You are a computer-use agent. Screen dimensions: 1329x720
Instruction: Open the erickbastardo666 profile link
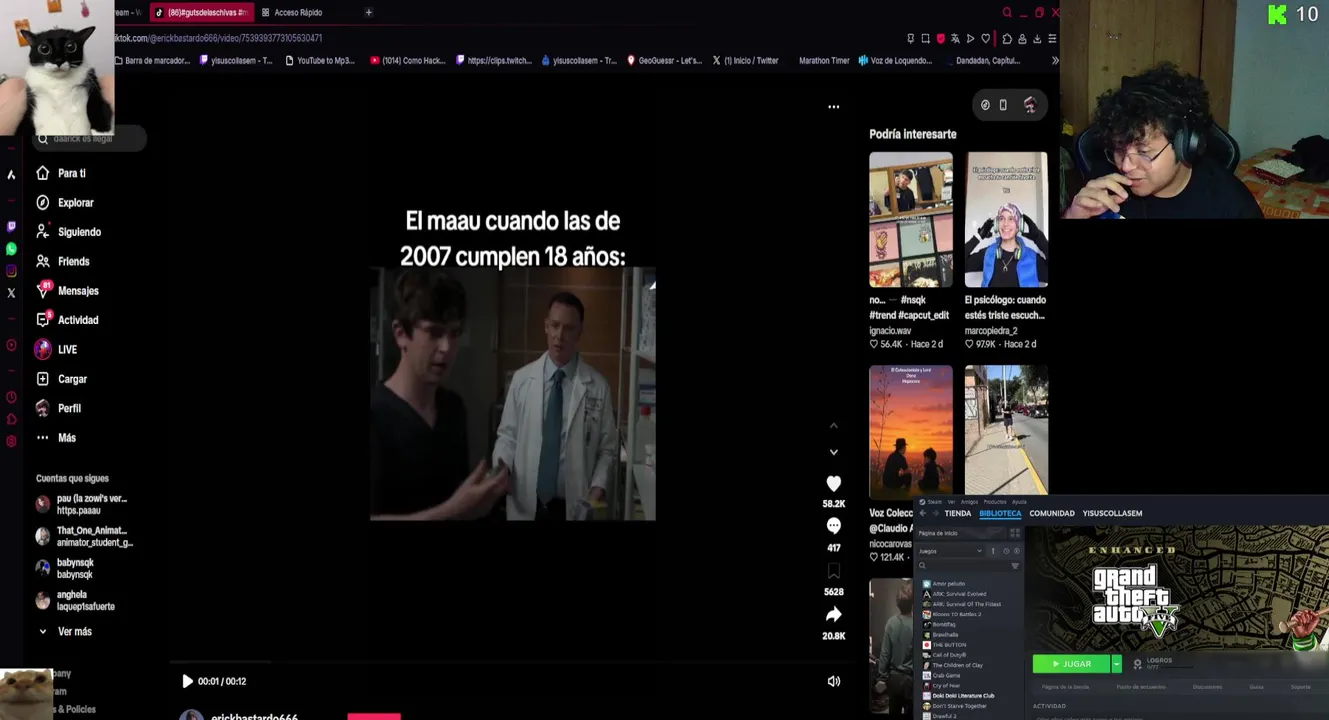254,716
